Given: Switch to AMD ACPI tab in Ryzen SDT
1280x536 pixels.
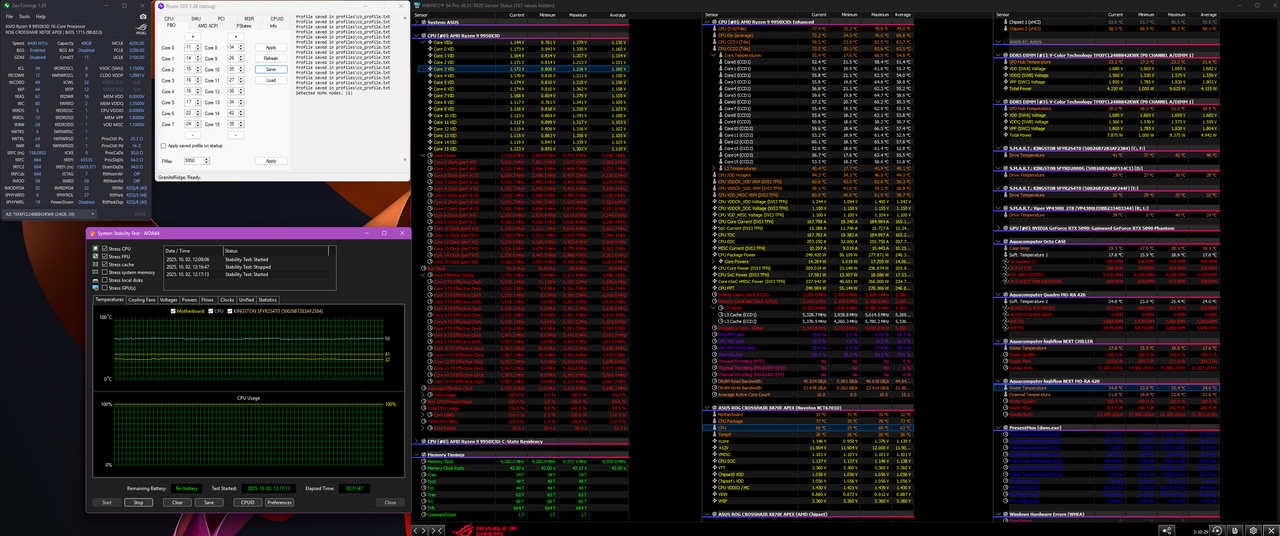Looking at the screenshot, I should (208, 26).
